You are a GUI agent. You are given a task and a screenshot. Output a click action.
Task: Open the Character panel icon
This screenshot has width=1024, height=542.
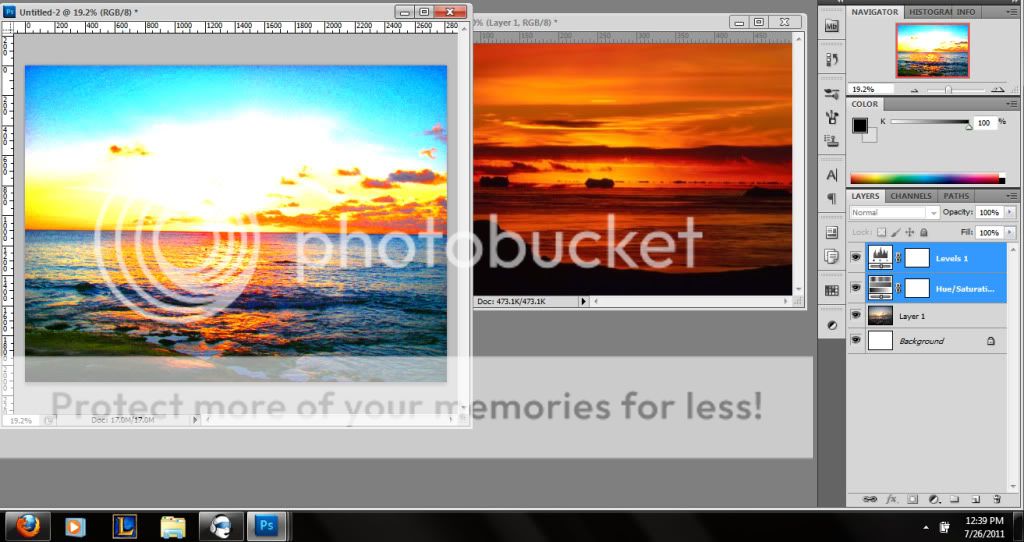831,175
